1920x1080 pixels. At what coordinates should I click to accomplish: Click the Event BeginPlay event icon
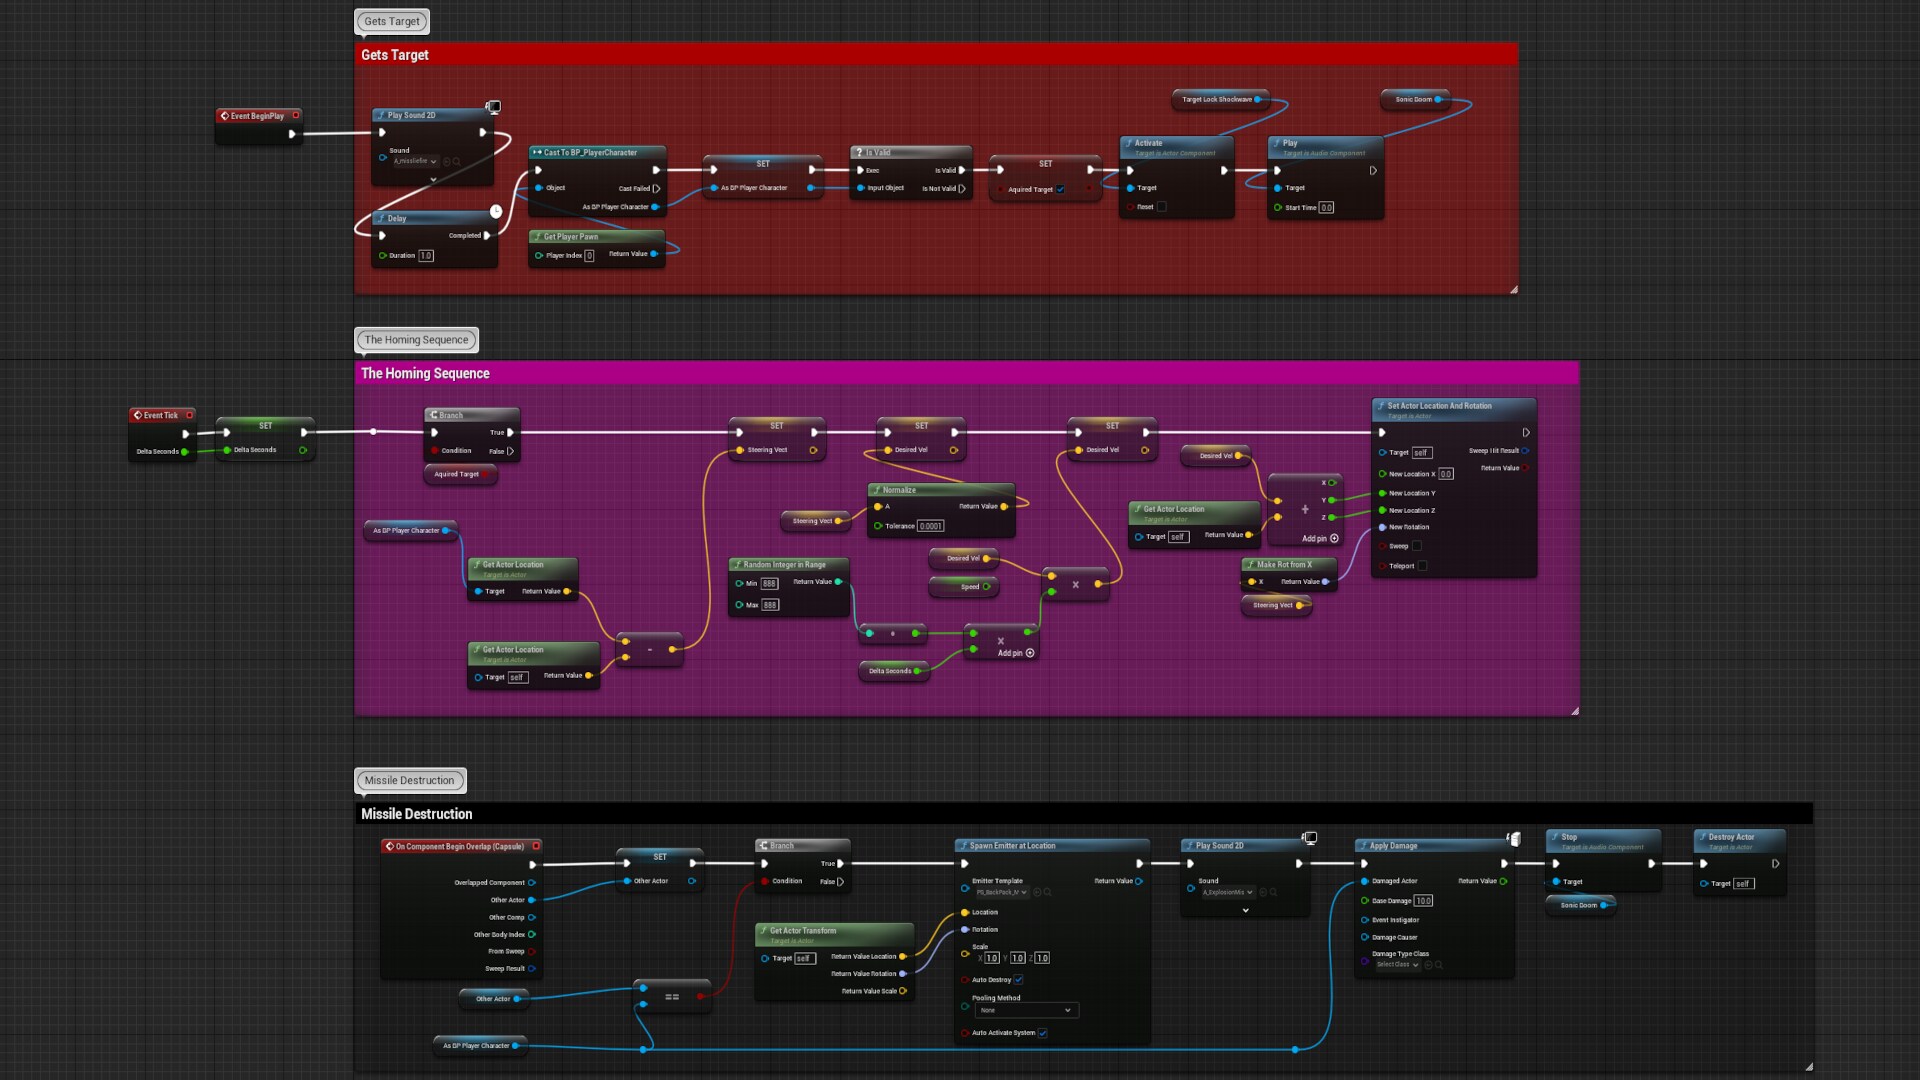point(225,116)
